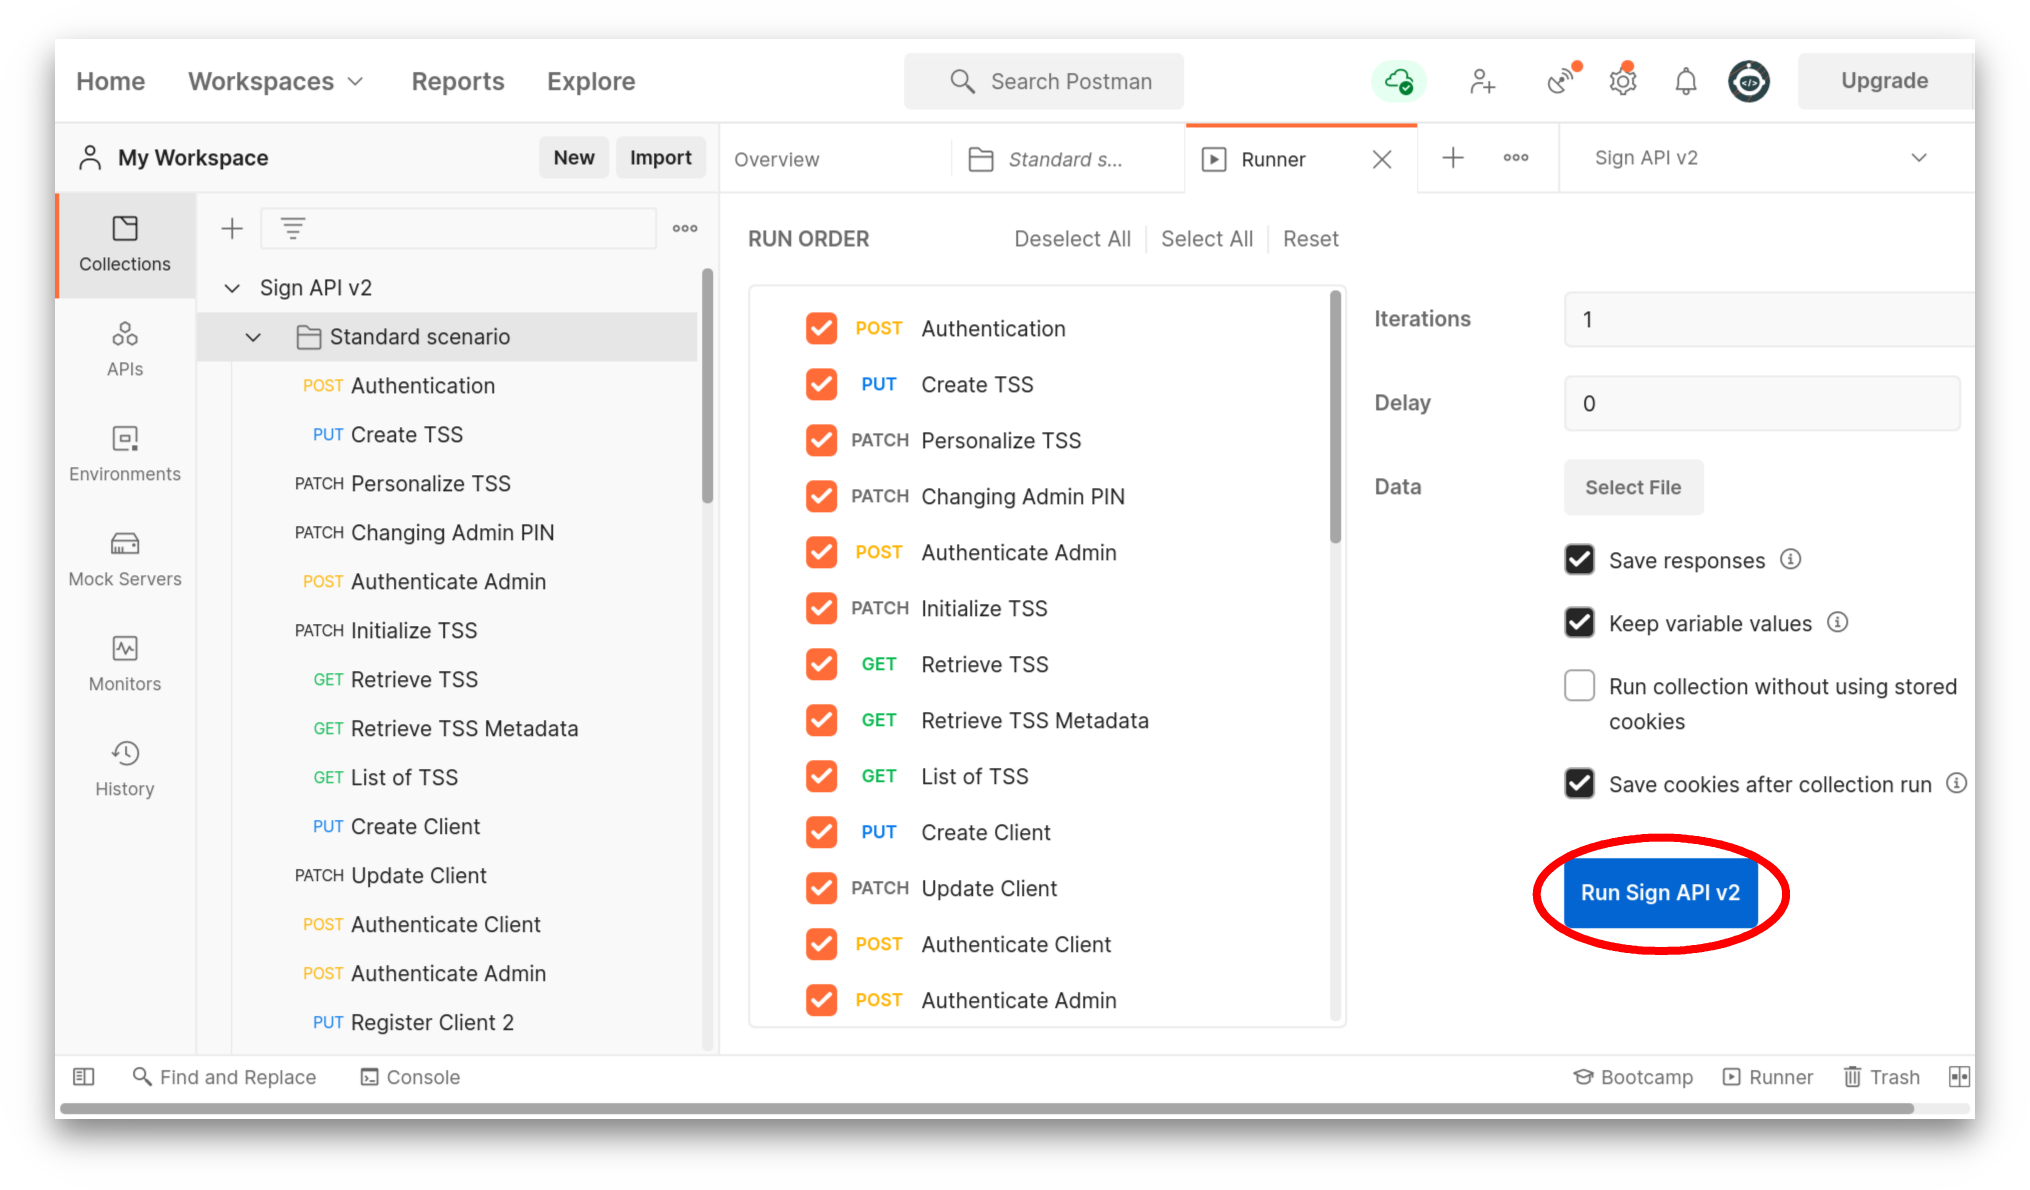Open the Workspaces dropdown menu

click(x=275, y=81)
